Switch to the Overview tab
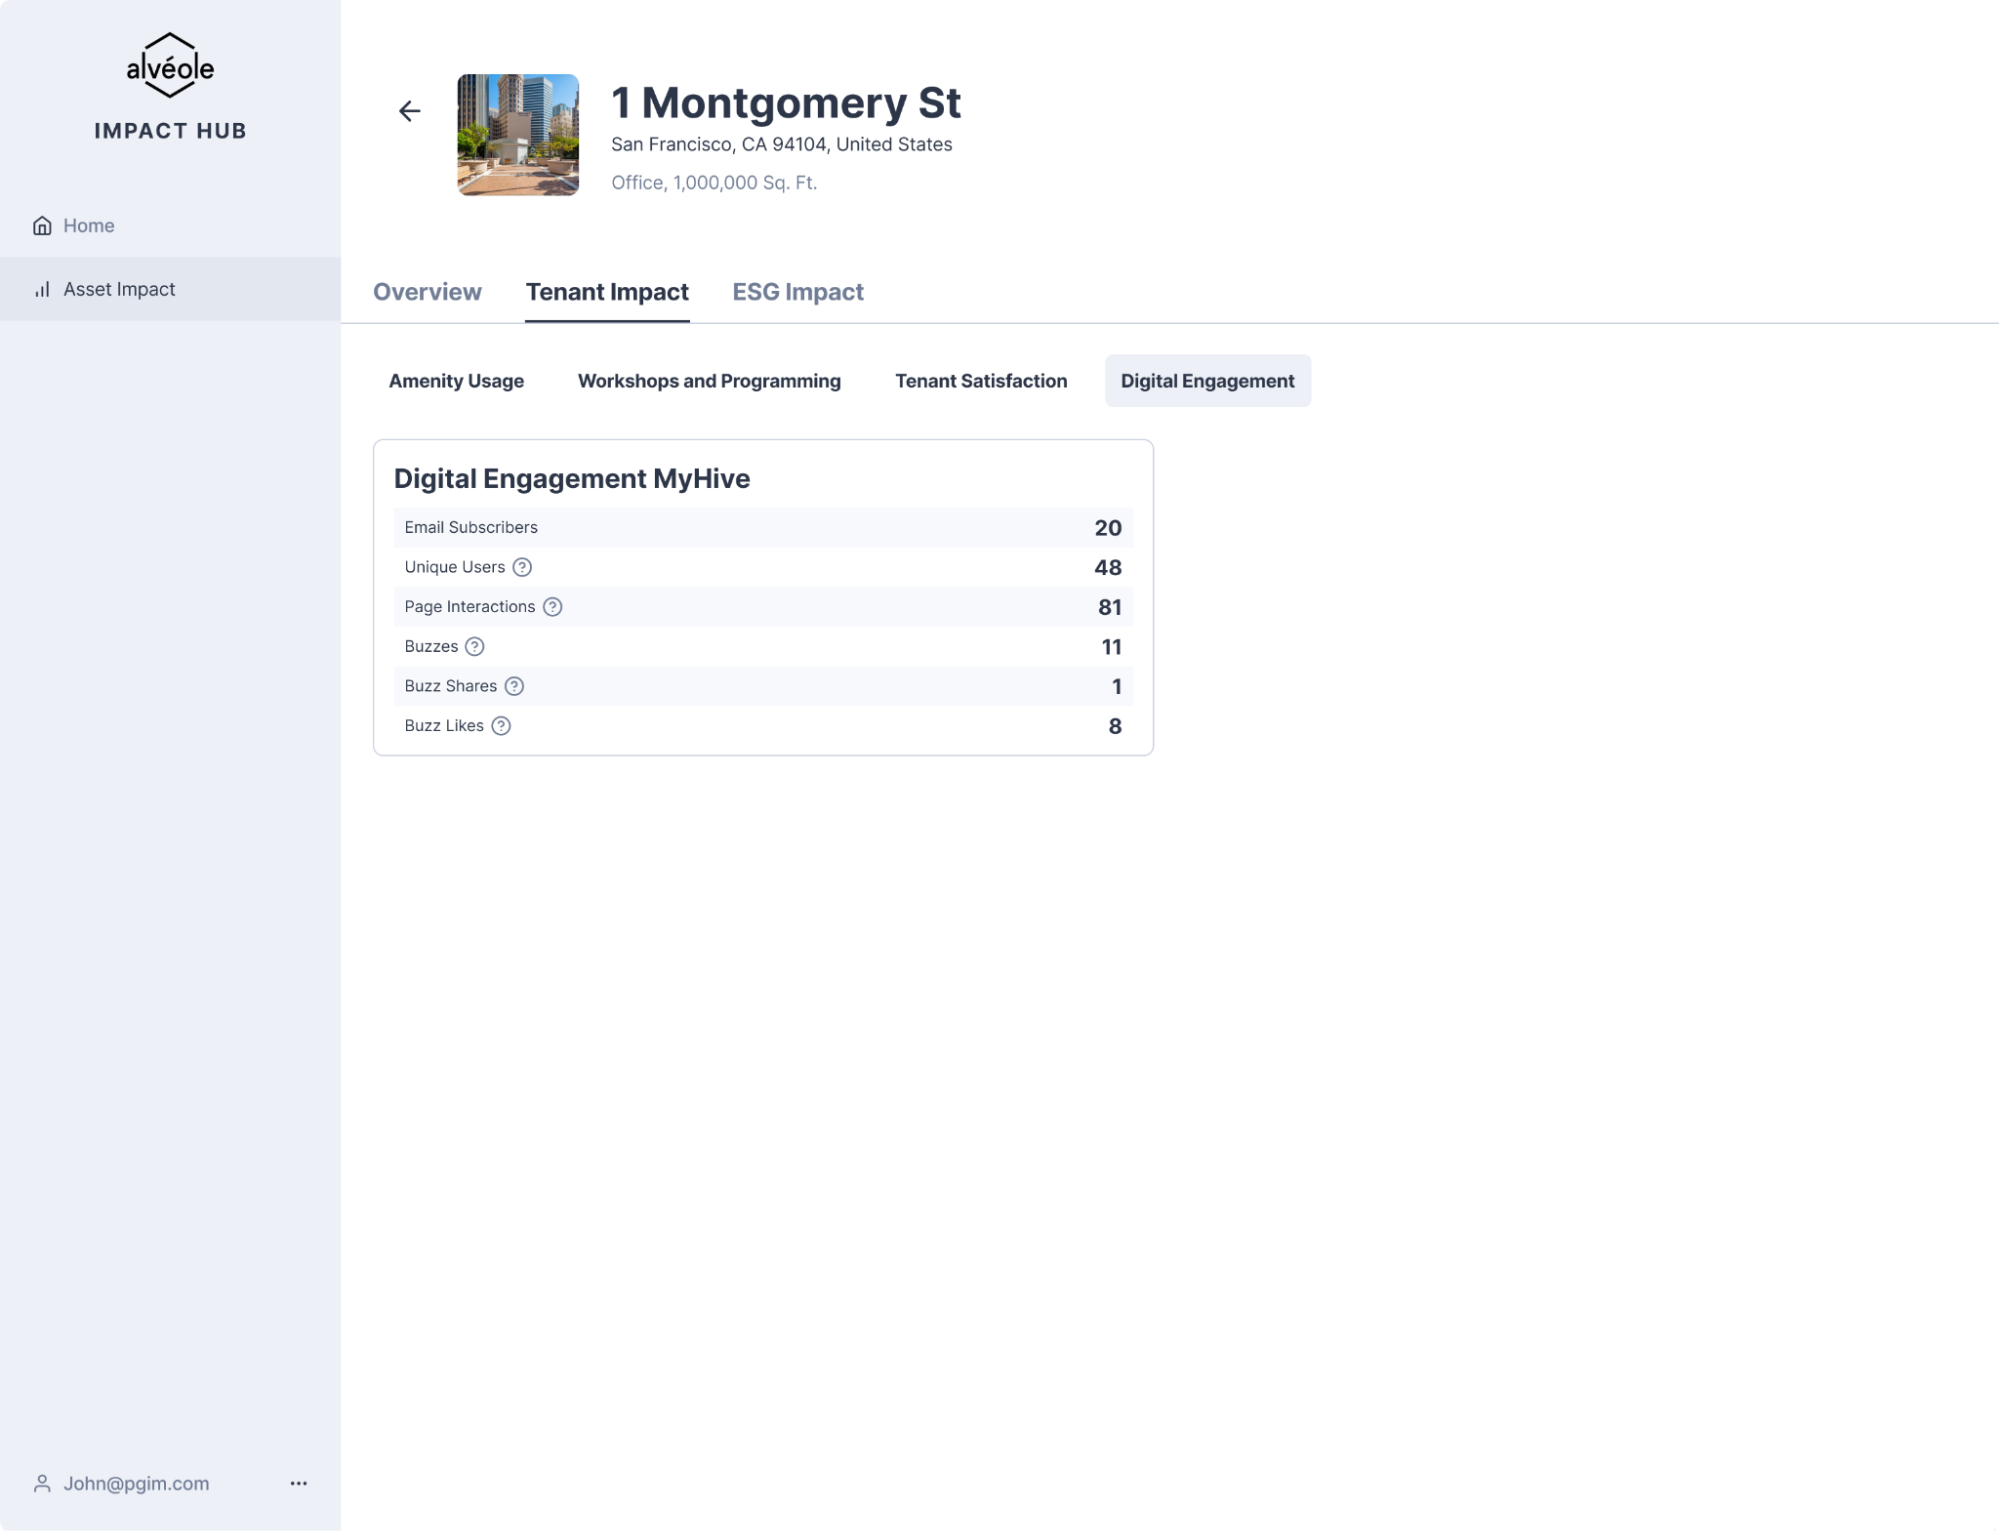 tap(427, 292)
